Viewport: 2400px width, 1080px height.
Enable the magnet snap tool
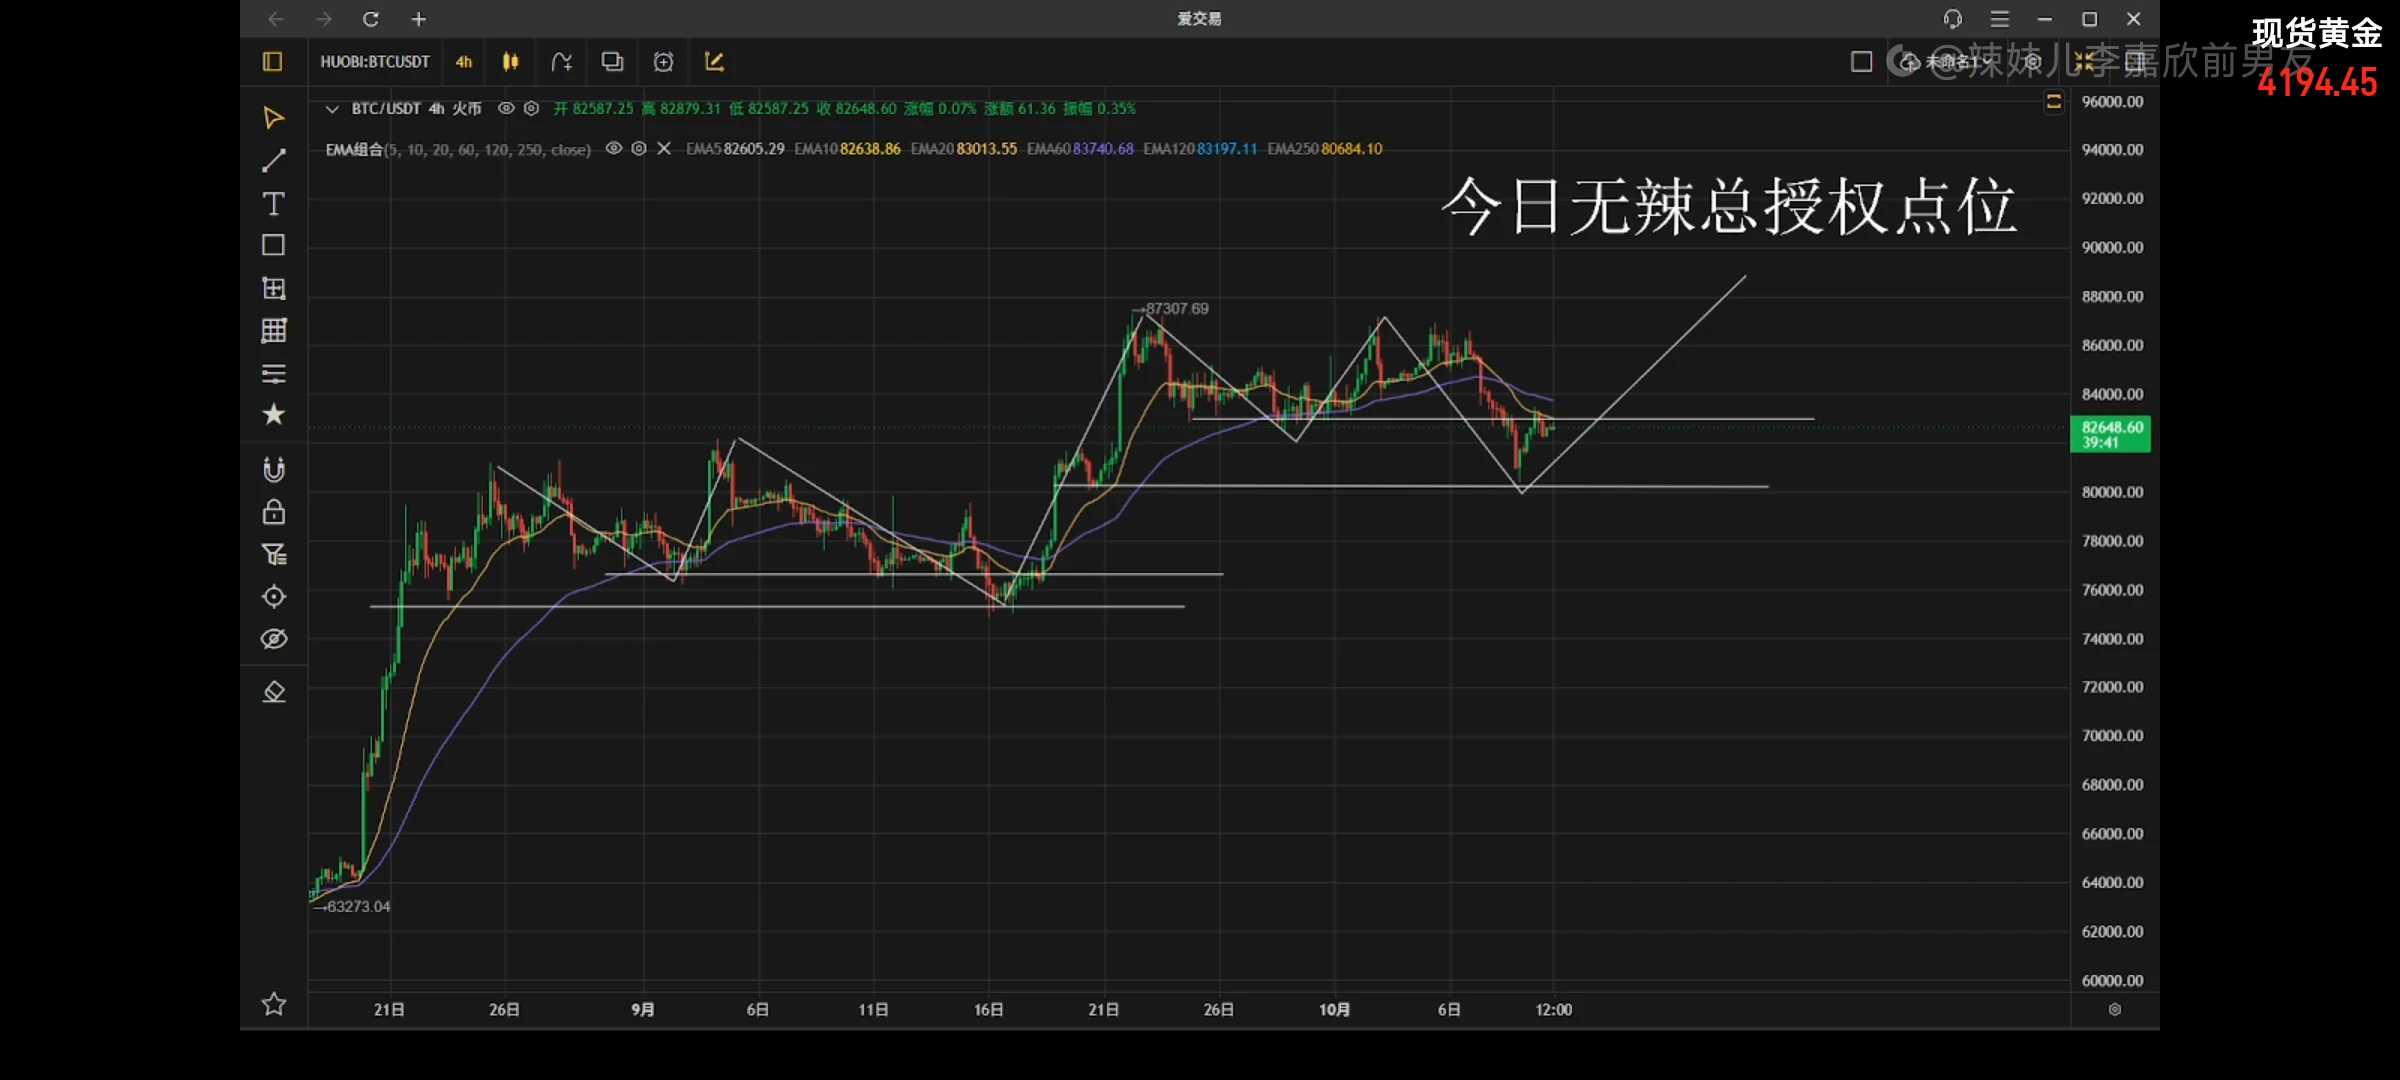(273, 469)
